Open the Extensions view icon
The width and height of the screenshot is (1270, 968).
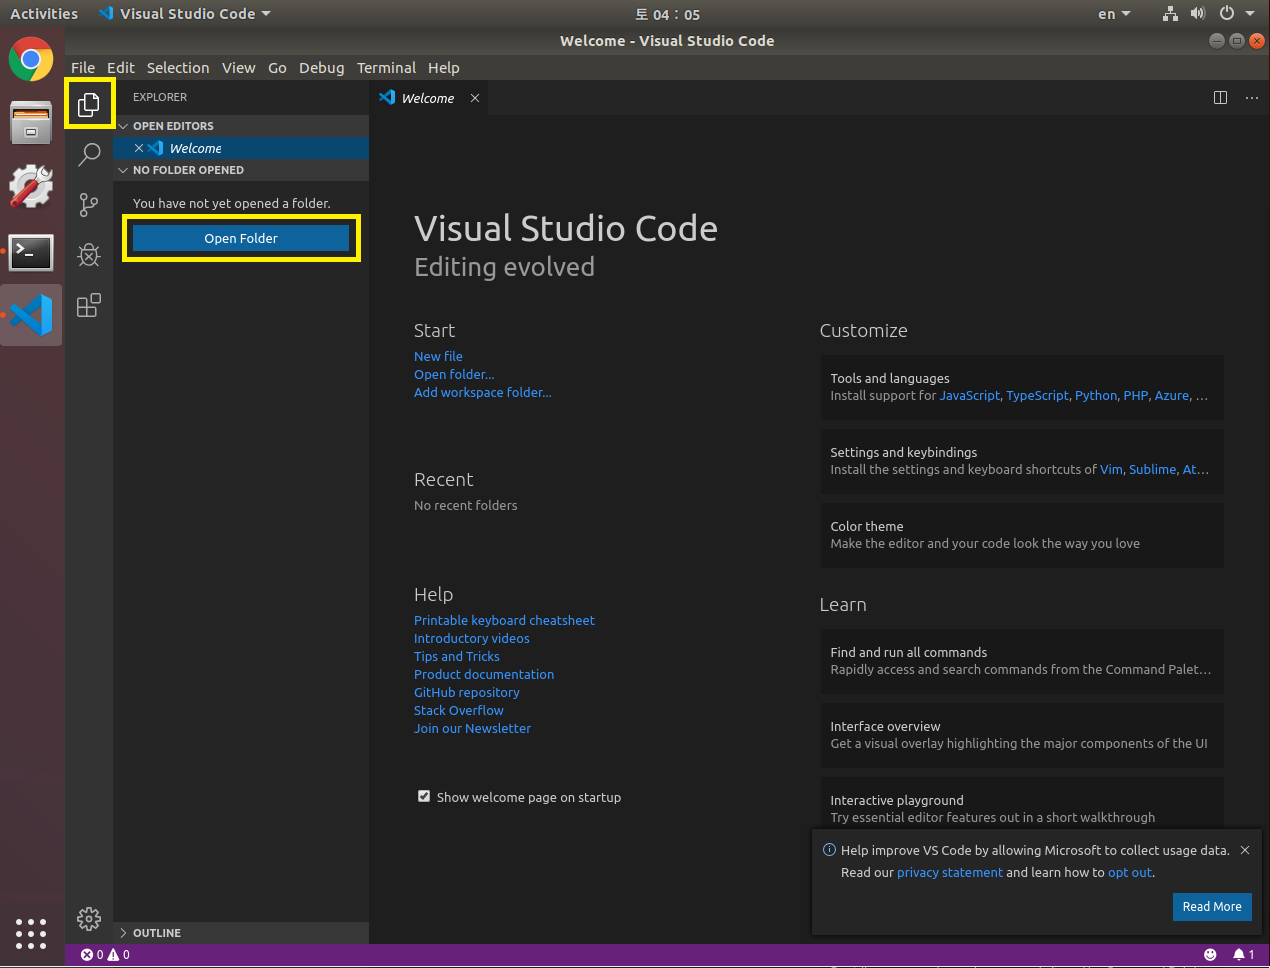89,305
